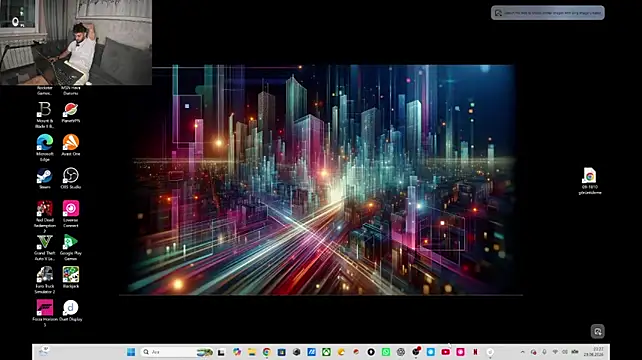Screen dimensions: 642x360
Task: Select the Steam desktop shortcut
Action: pos(45,179)
